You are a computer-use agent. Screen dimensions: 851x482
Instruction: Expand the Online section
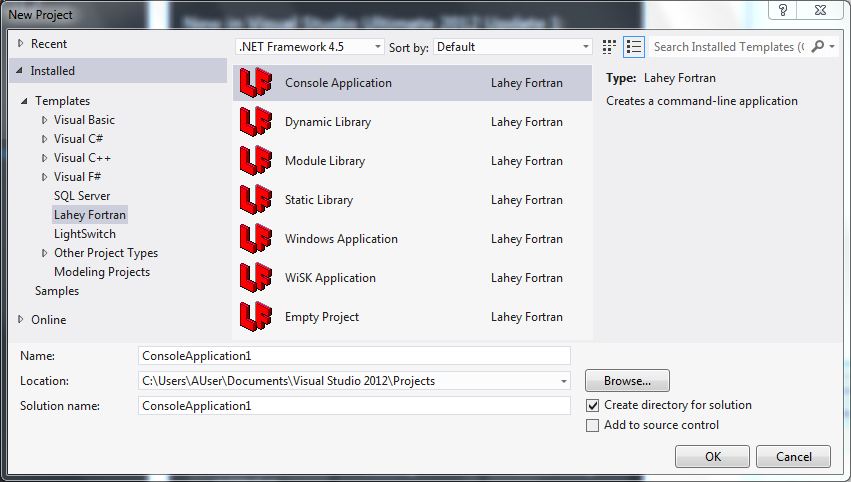21,319
